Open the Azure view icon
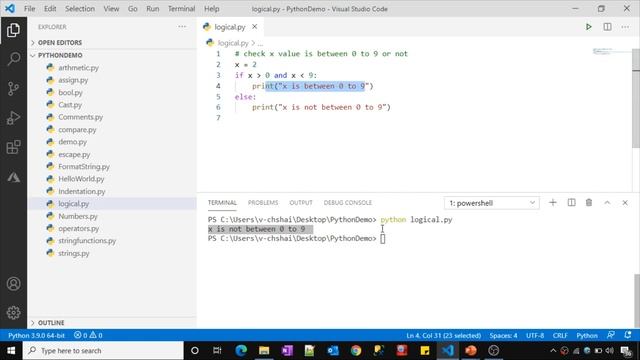Viewport: 640px width, 360px height. coord(13,177)
